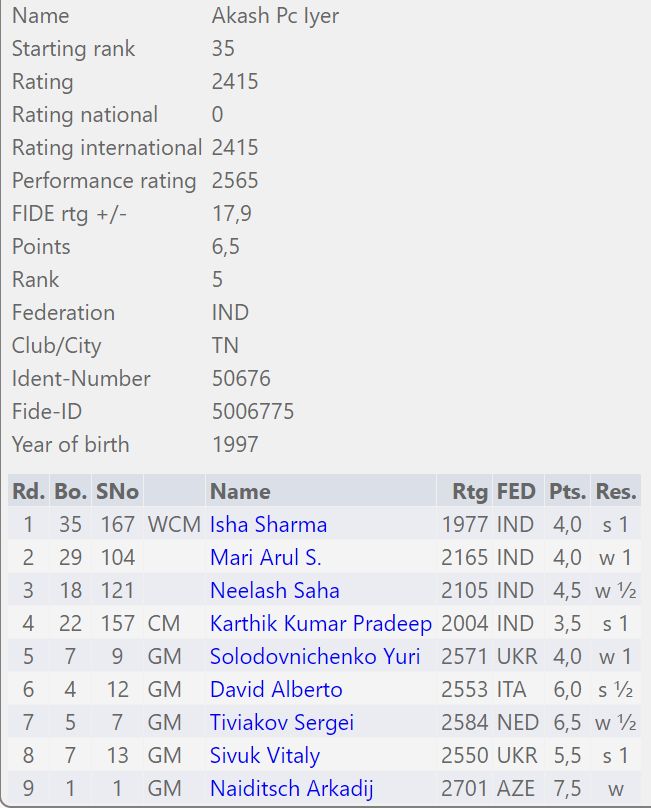Click the player name Akash Pc Iyer
The image size is (651, 808).
click(x=275, y=15)
